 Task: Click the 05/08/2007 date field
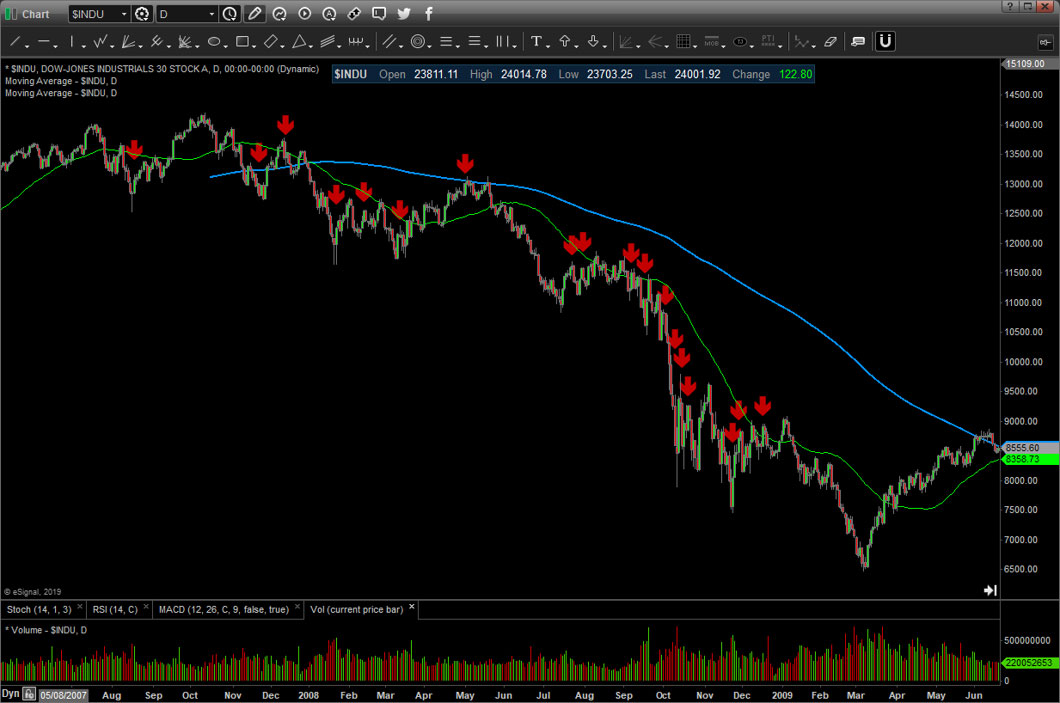[x=64, y=695]
